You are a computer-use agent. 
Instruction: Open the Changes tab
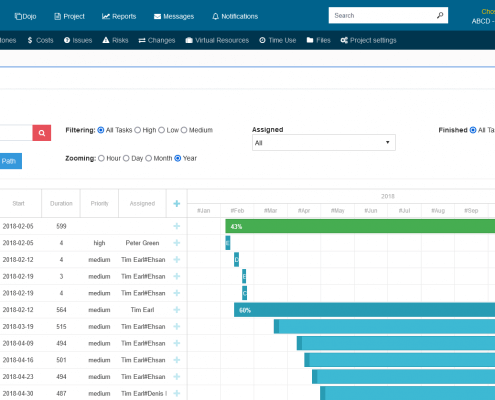tap(157, 40)
